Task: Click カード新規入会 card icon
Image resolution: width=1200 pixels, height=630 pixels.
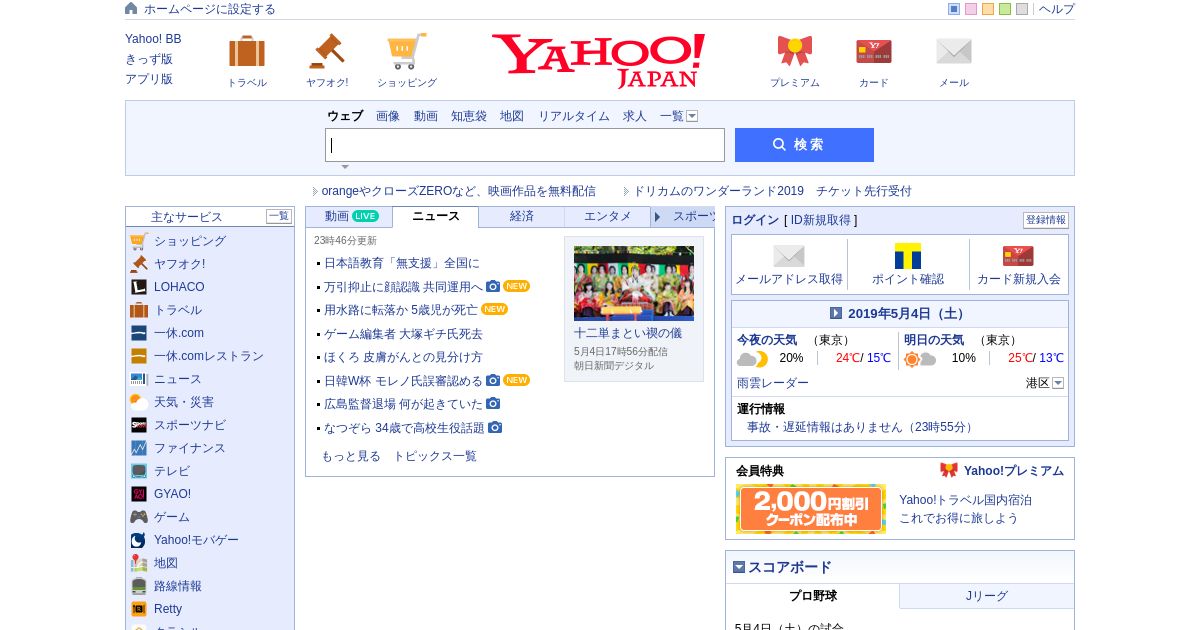Action: (1018, 256)
